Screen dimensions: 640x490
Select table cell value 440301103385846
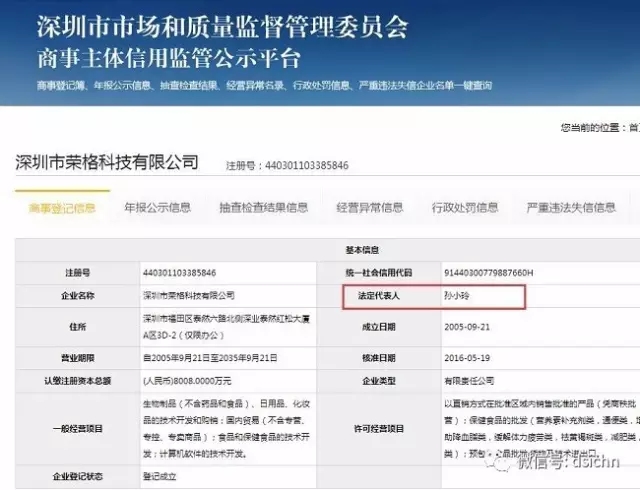point(179,273)
